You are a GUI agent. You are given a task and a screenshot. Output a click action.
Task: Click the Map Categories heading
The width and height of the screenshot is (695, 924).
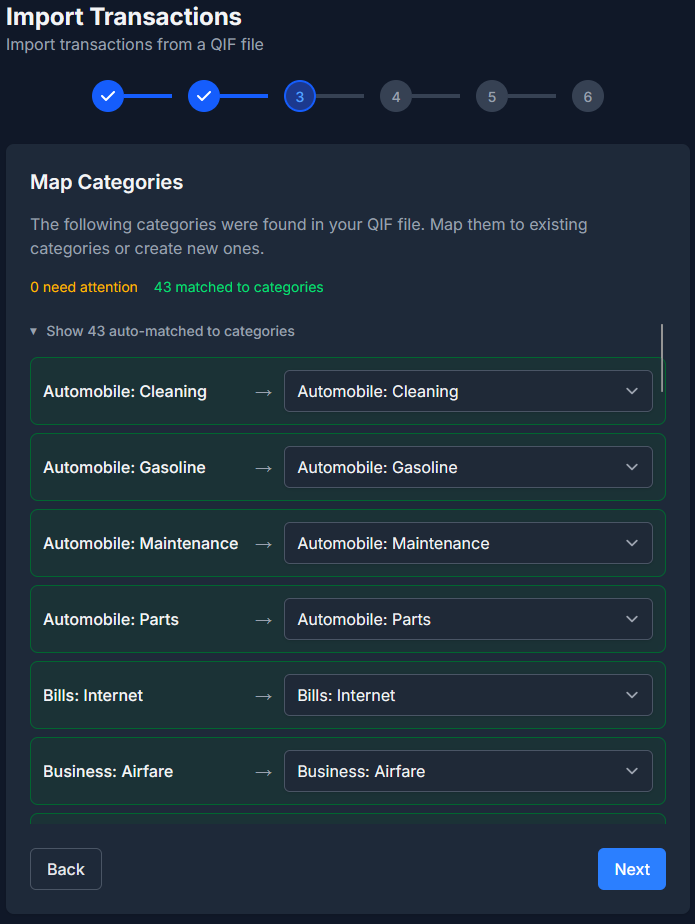coord(107,182)
